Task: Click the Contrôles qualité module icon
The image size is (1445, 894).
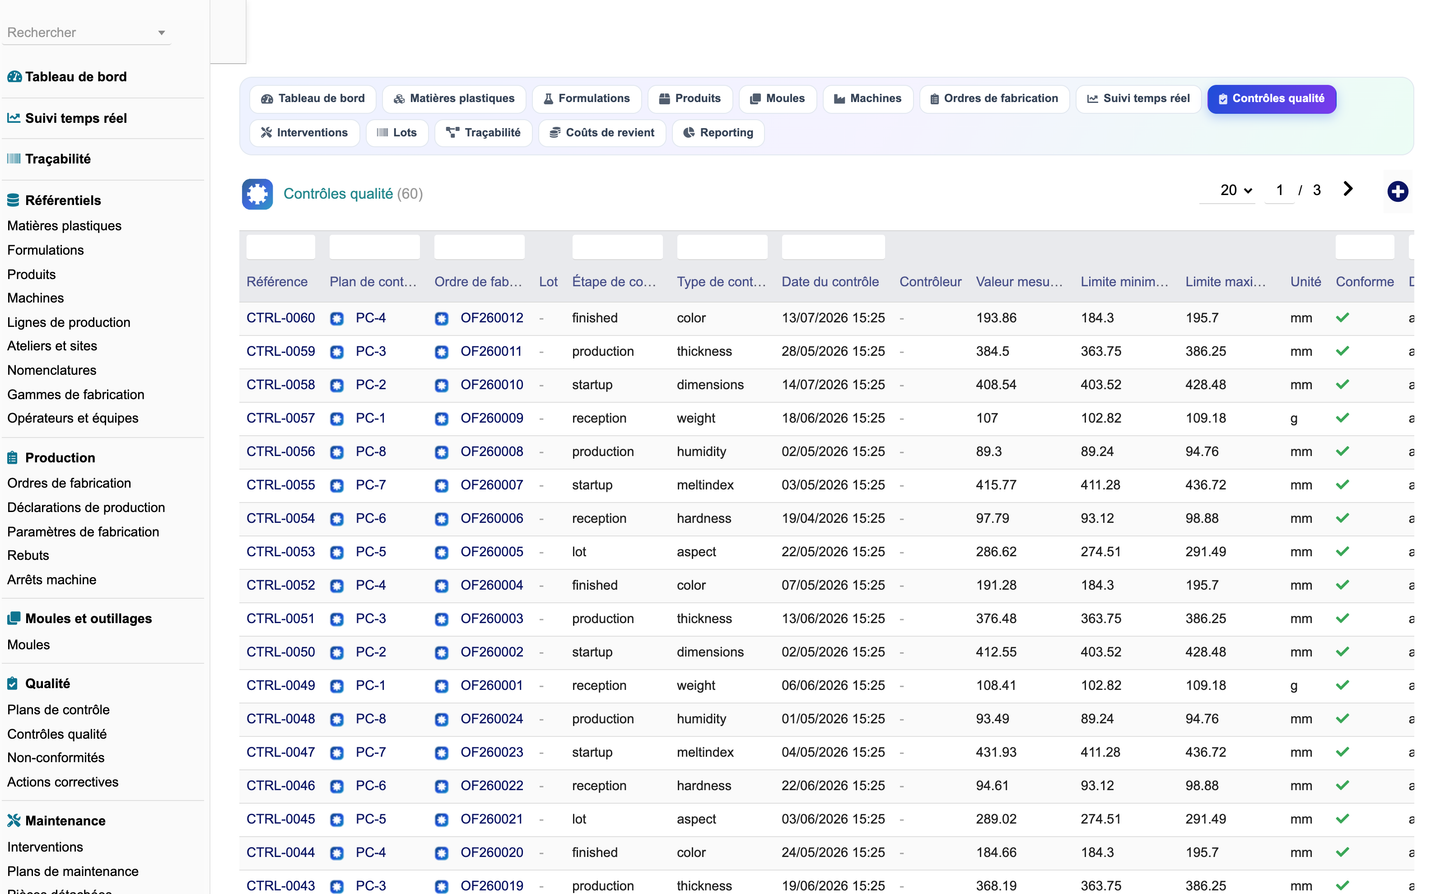Action: point(257,194)
